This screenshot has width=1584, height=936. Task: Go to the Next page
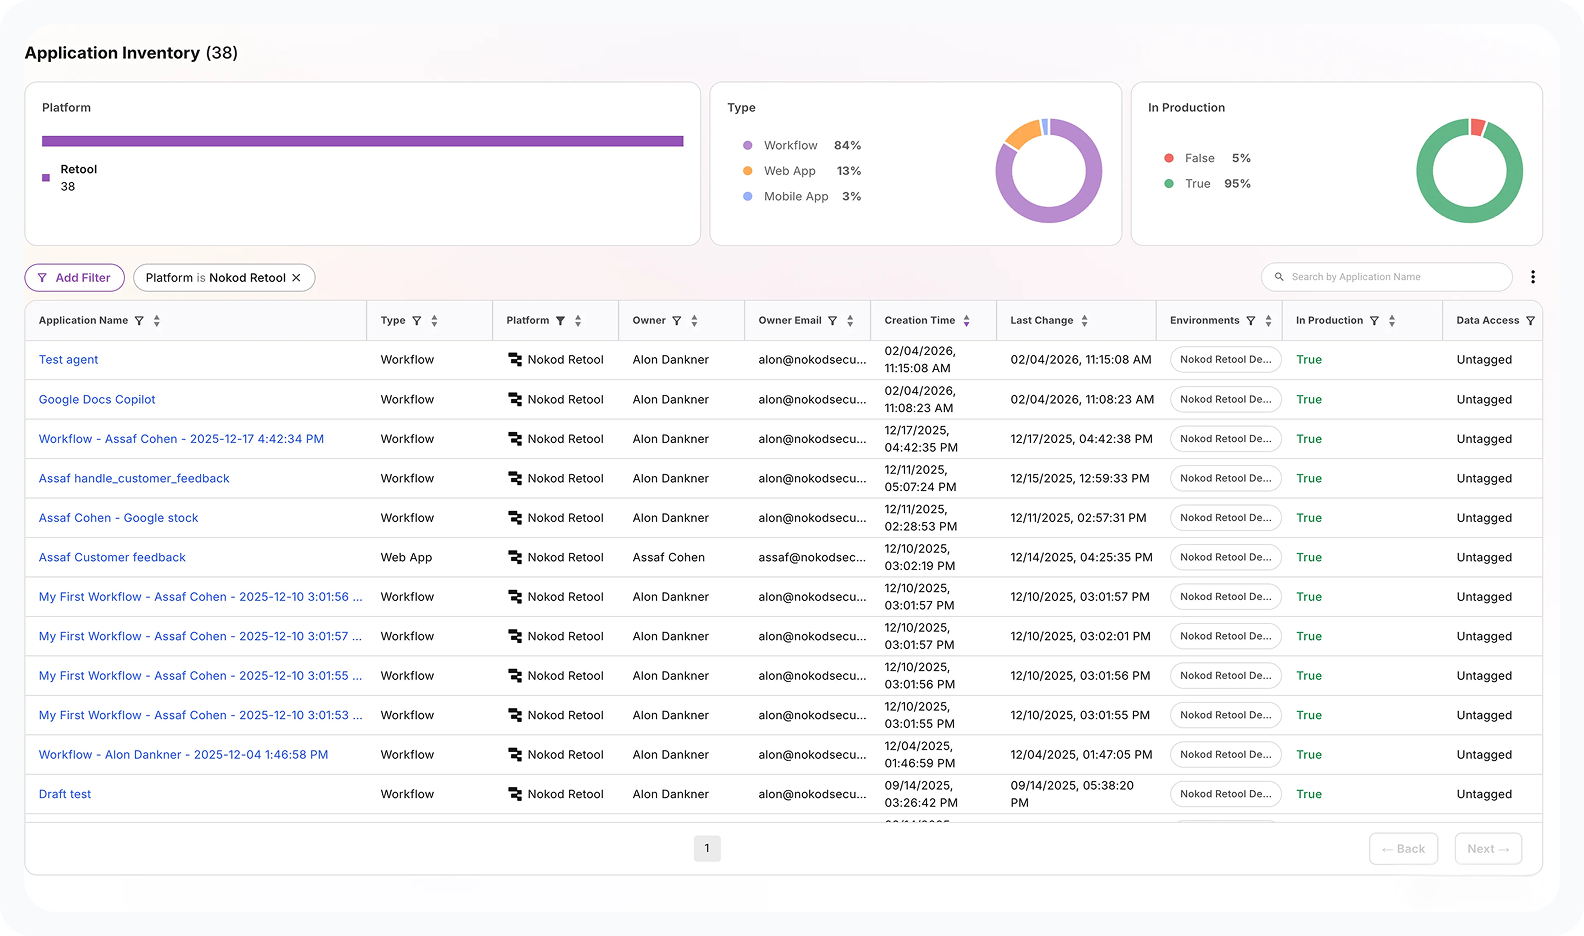click(x=1488, y=849)
